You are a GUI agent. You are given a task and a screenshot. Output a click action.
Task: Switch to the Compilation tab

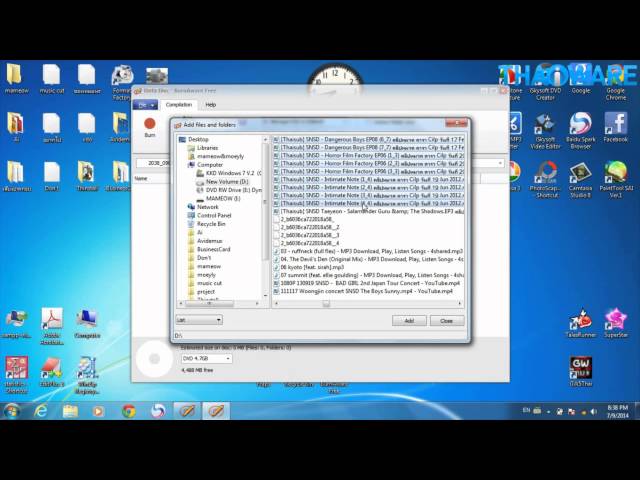click(x=179, y=105)
